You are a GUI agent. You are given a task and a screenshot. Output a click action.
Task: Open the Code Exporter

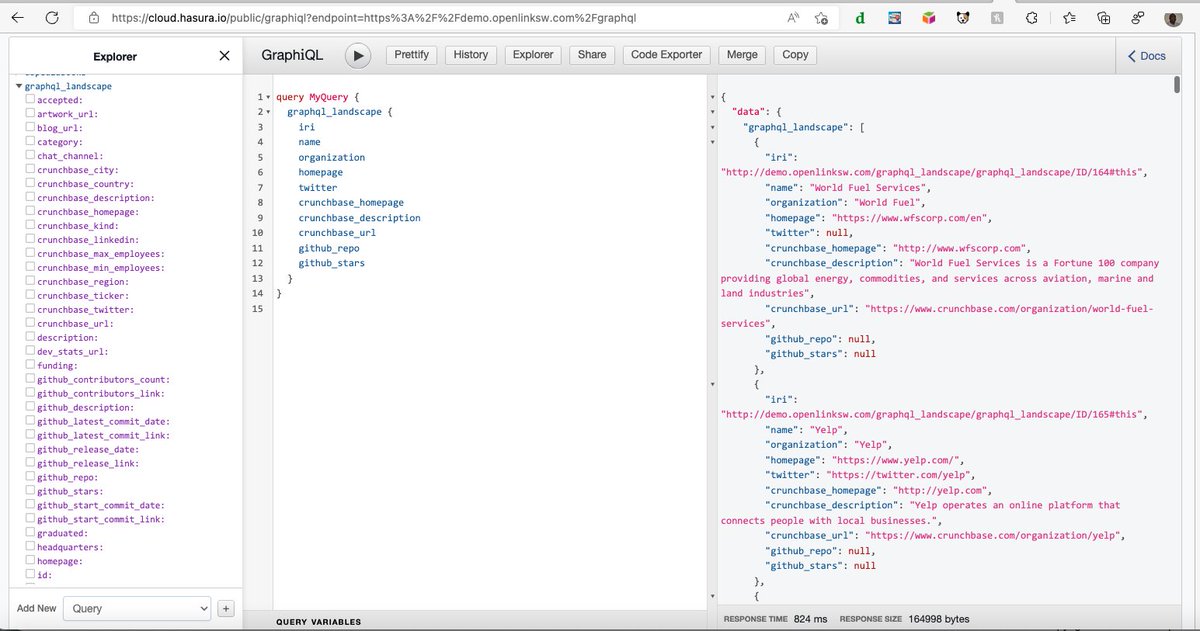[667, 55]
